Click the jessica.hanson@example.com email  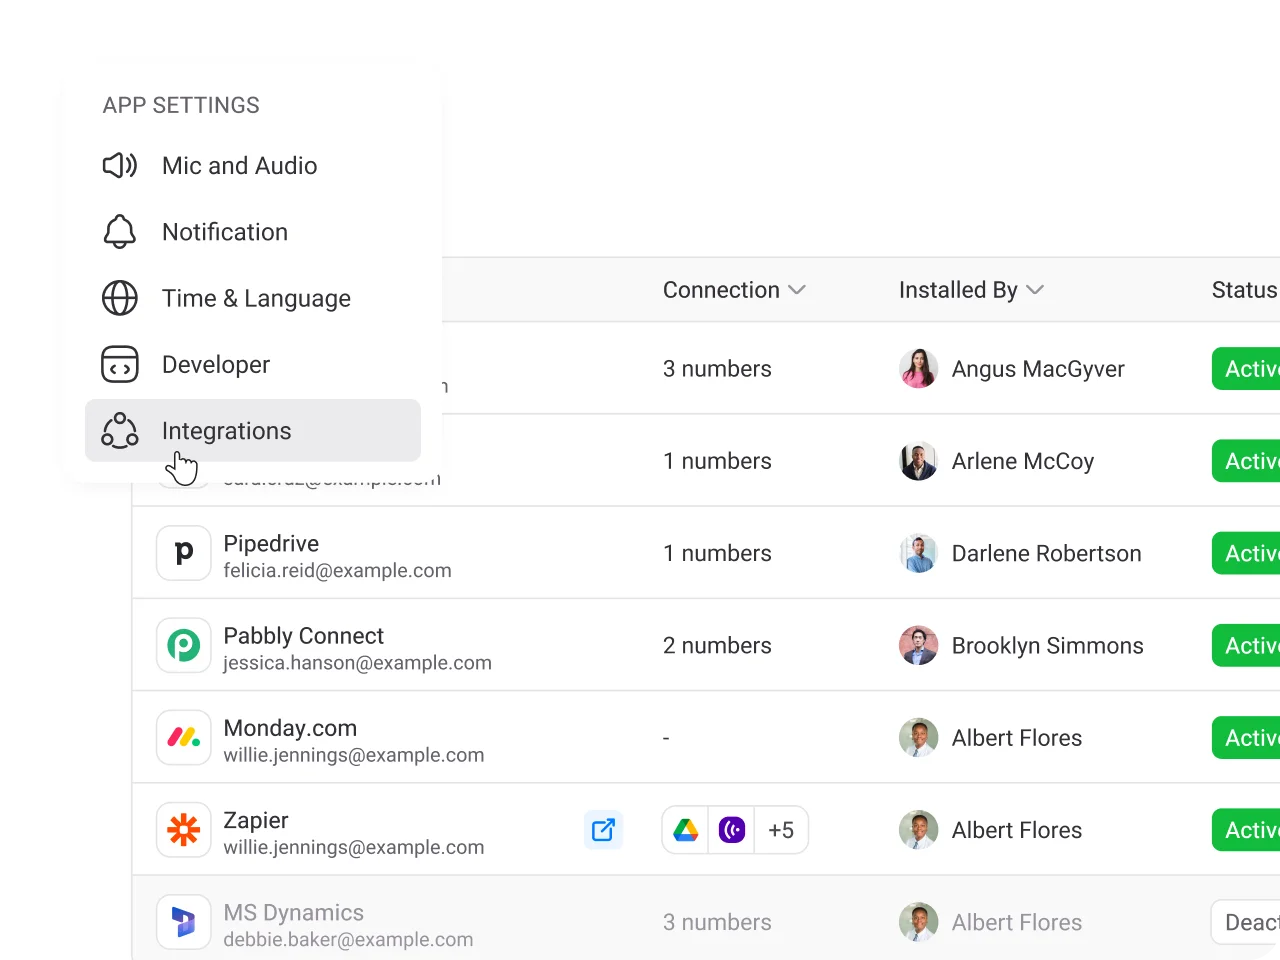[357, 663]
